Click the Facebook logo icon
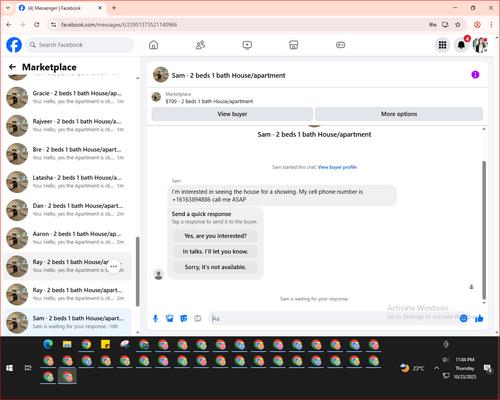The image size is (500, 400). (14, 45)
